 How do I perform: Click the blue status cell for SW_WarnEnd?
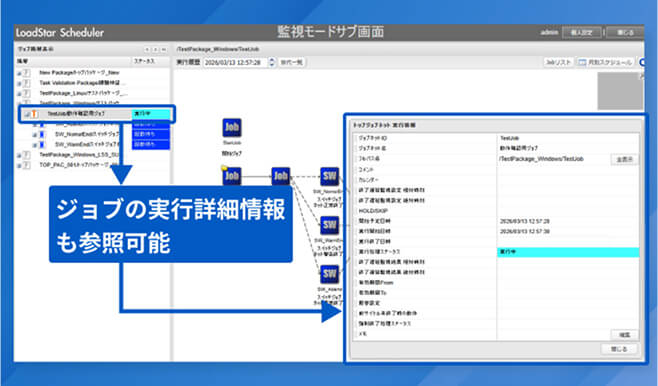(151, 145)
